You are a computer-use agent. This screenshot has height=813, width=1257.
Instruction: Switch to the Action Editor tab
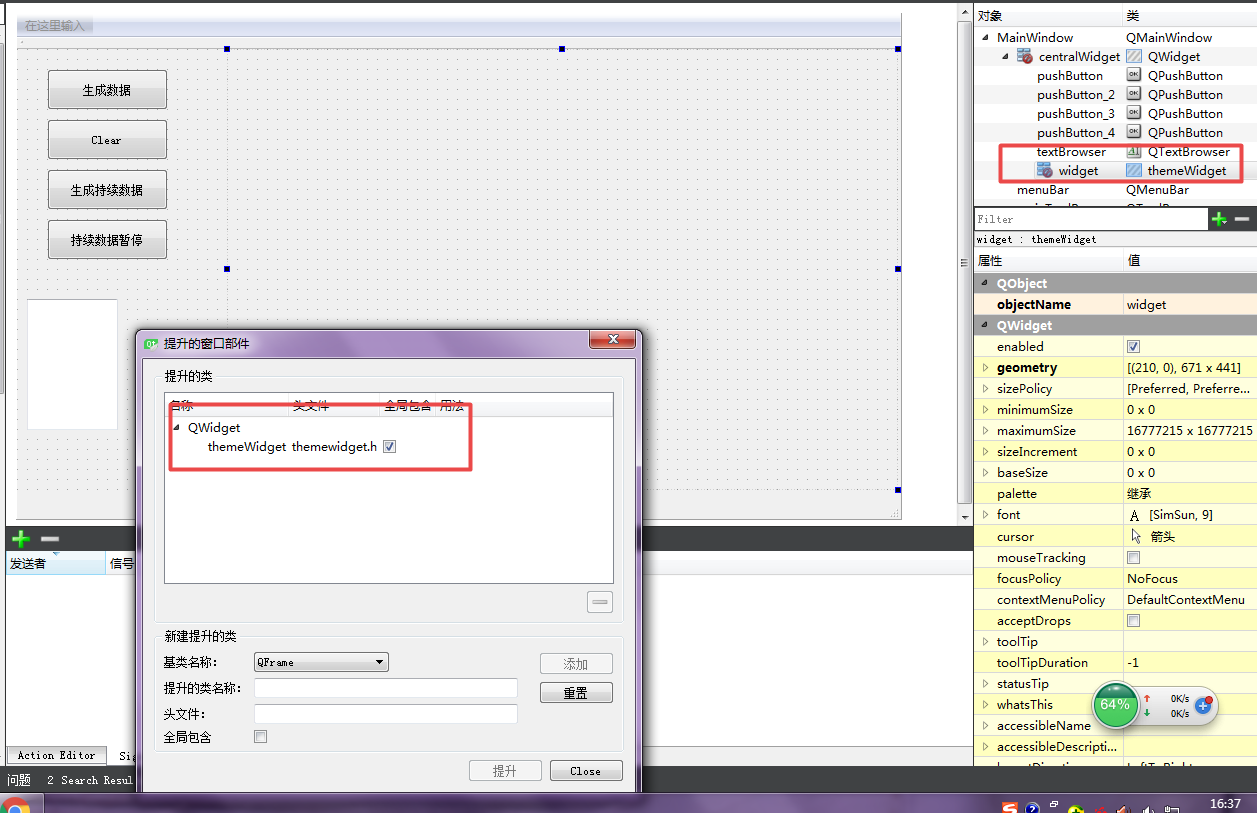[56, 755]
